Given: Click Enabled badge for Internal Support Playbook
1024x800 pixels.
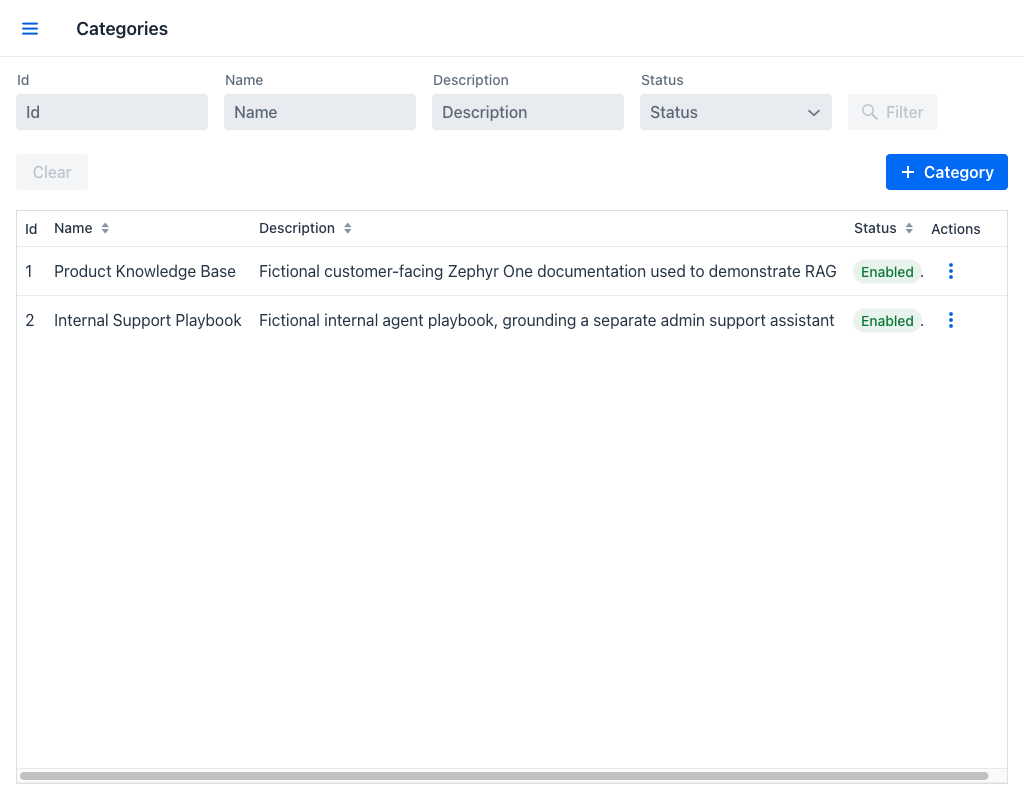Looking at the screenshot, I should pos(887,321).
